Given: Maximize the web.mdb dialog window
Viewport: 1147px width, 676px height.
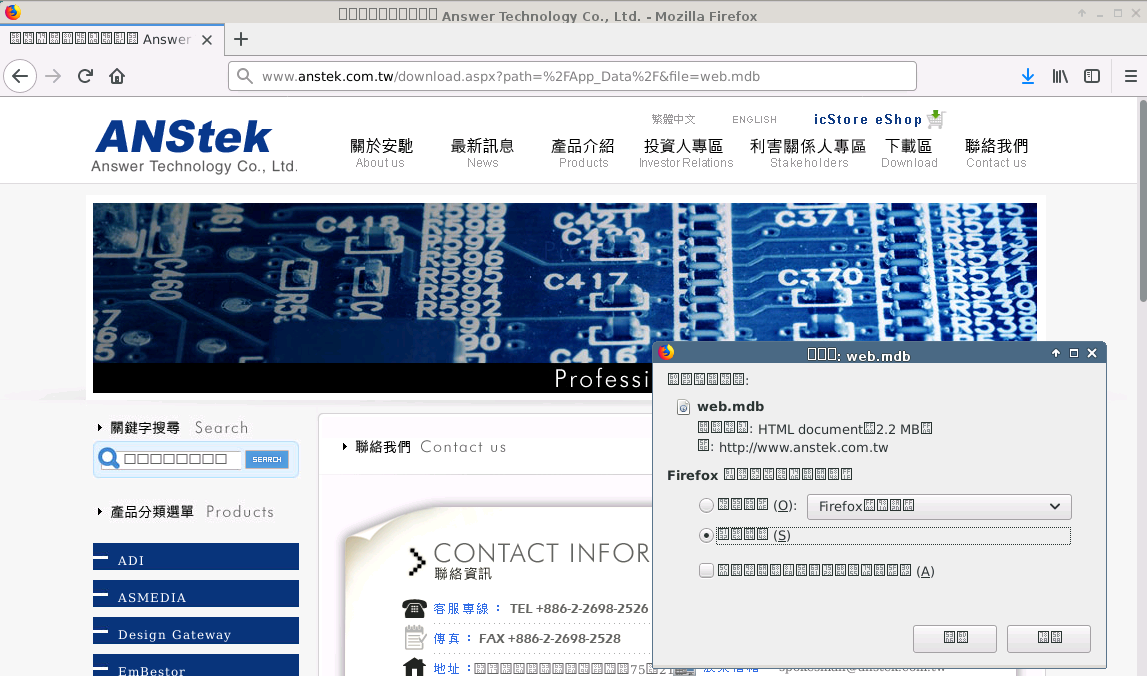Looking at the screenshot, I should pos(1074,353).
